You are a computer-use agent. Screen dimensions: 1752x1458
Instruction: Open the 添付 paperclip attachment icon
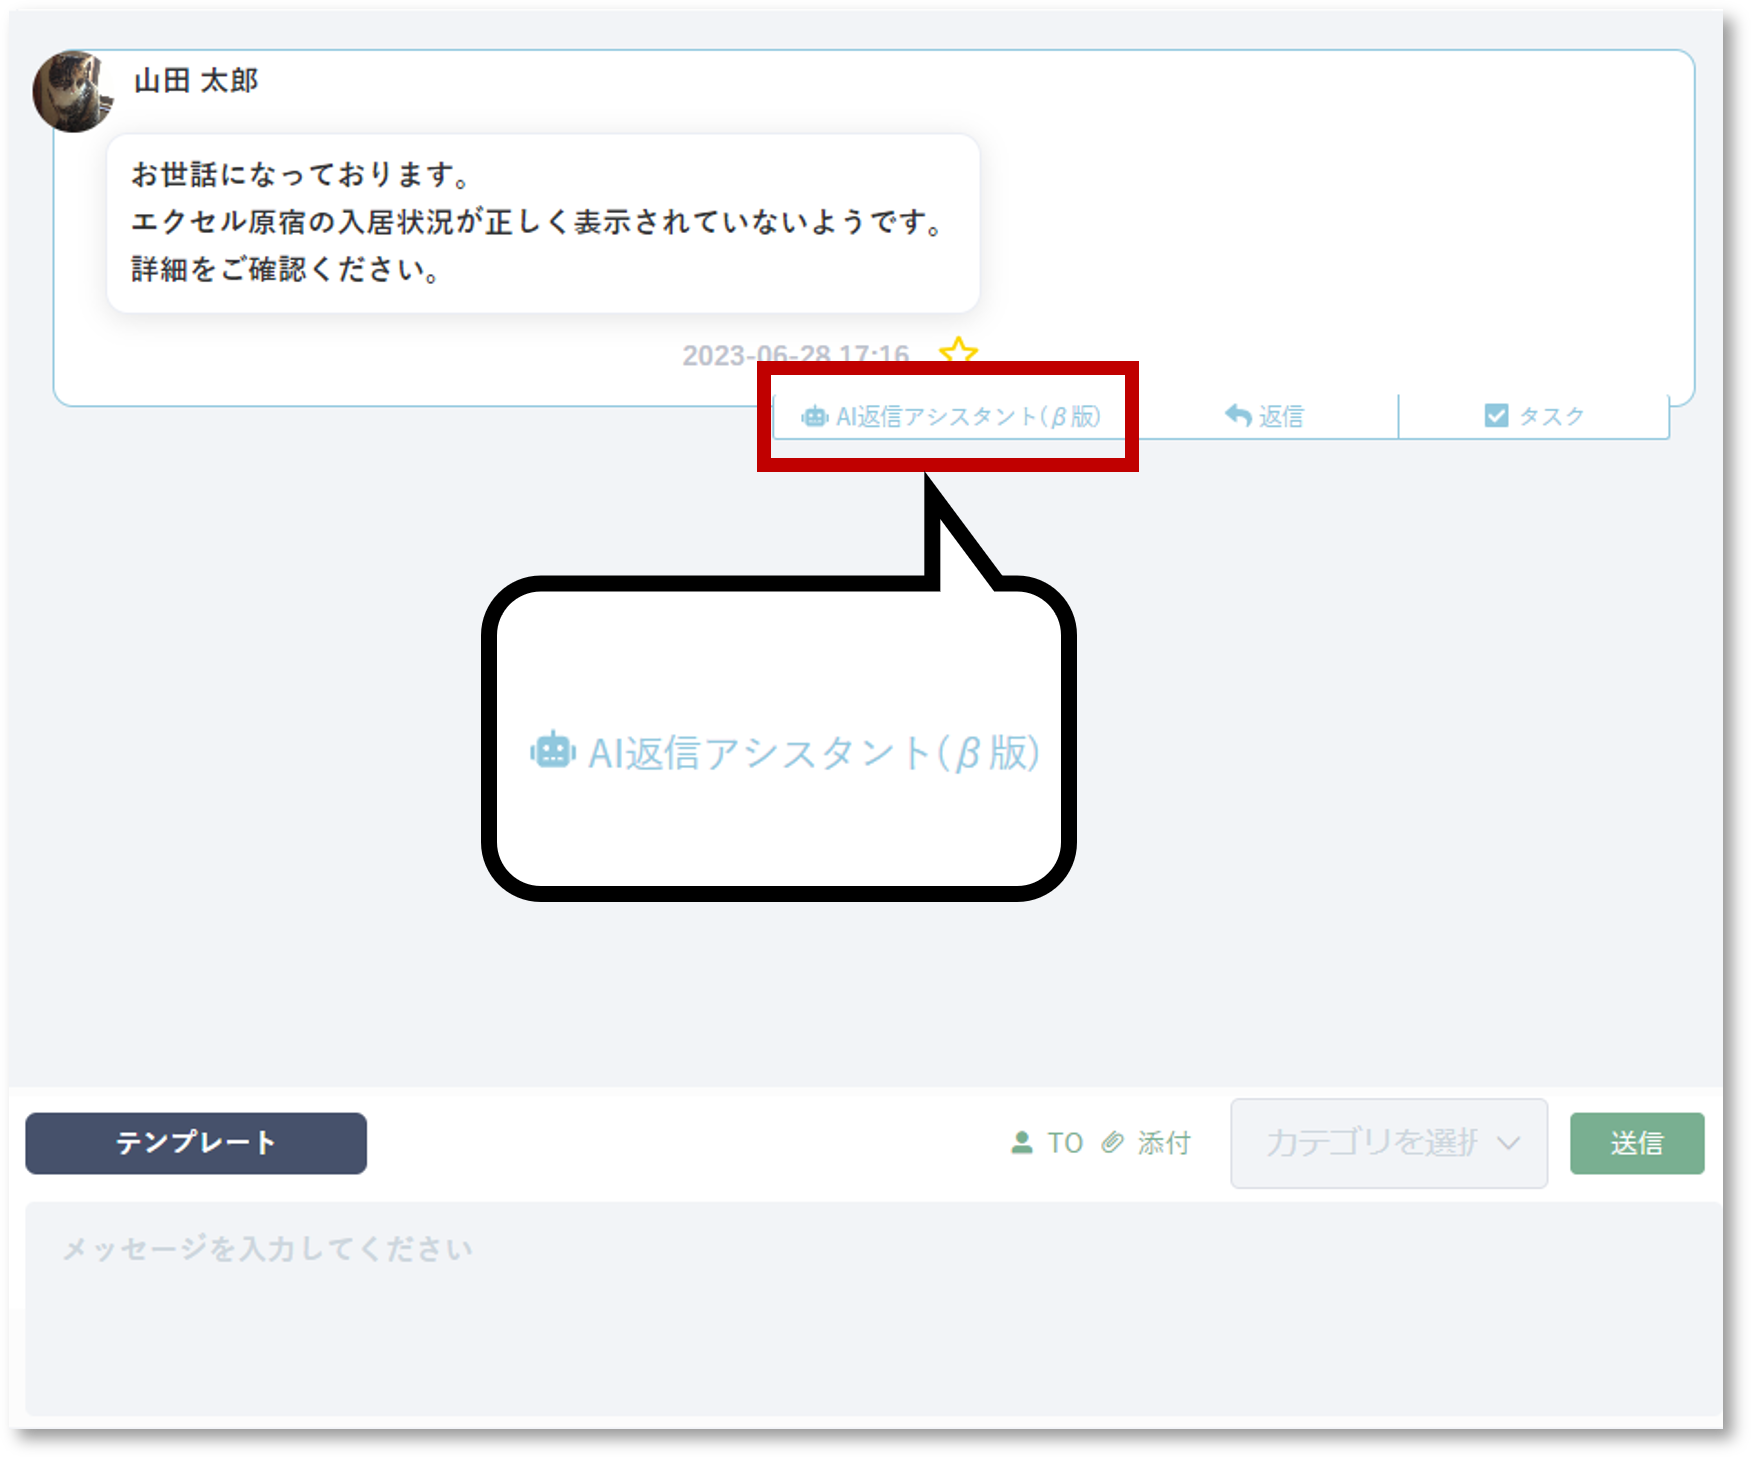(1114, 1143)
